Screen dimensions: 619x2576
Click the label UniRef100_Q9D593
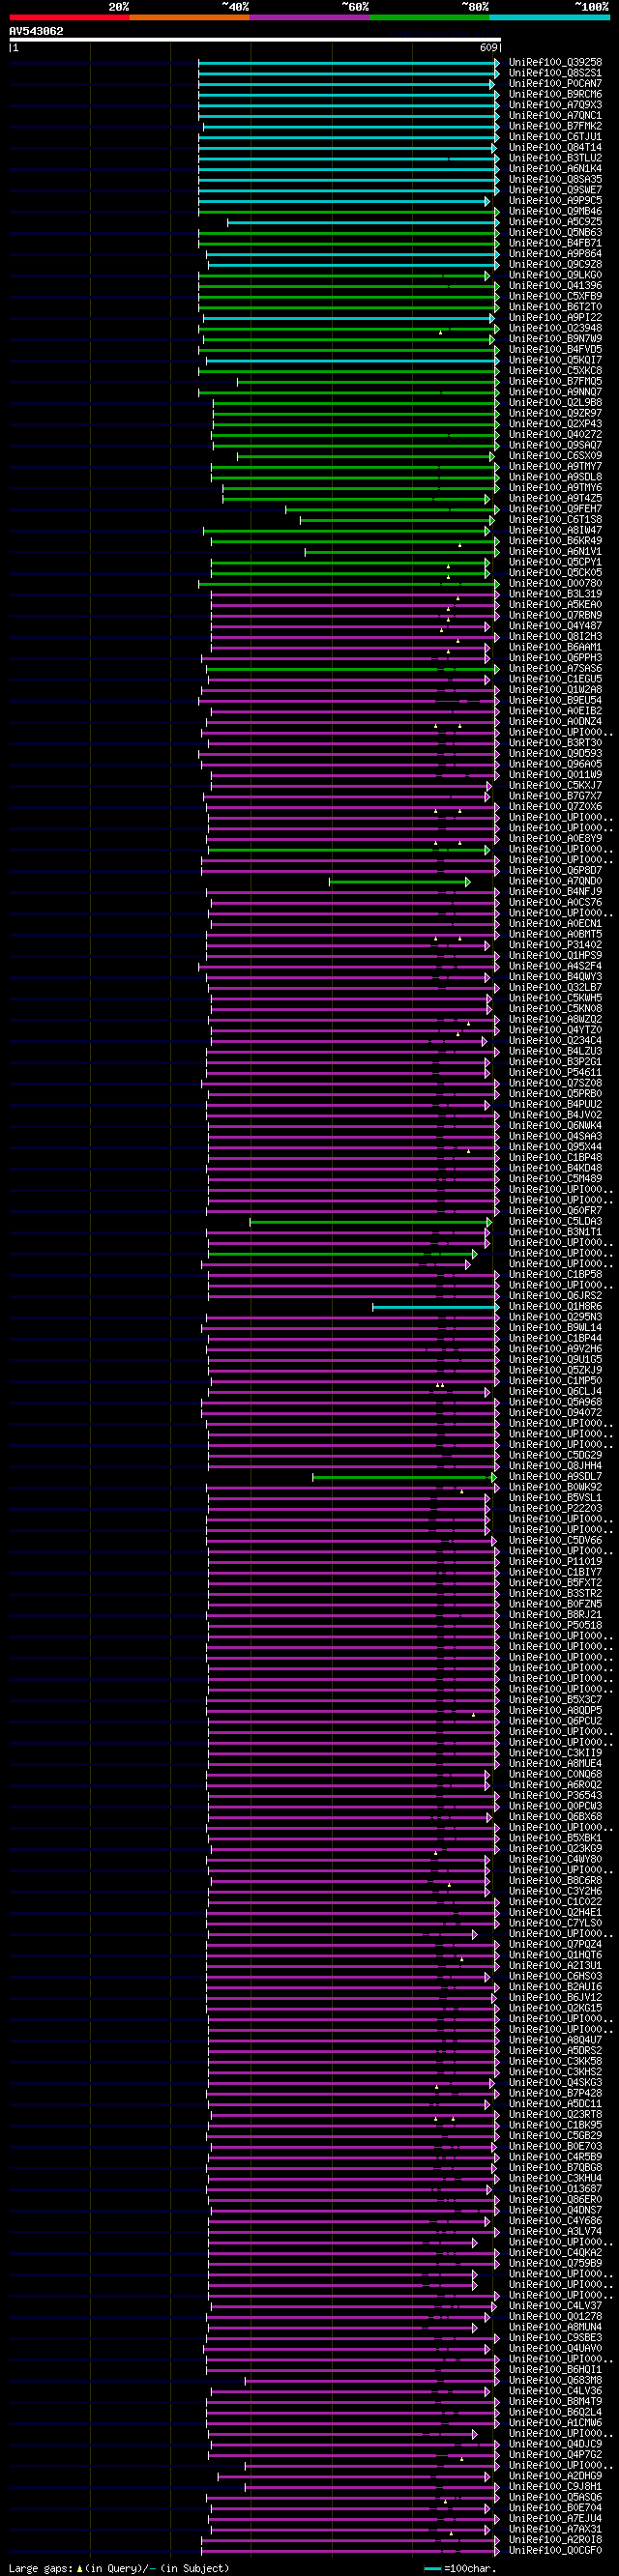click(555, 754)
